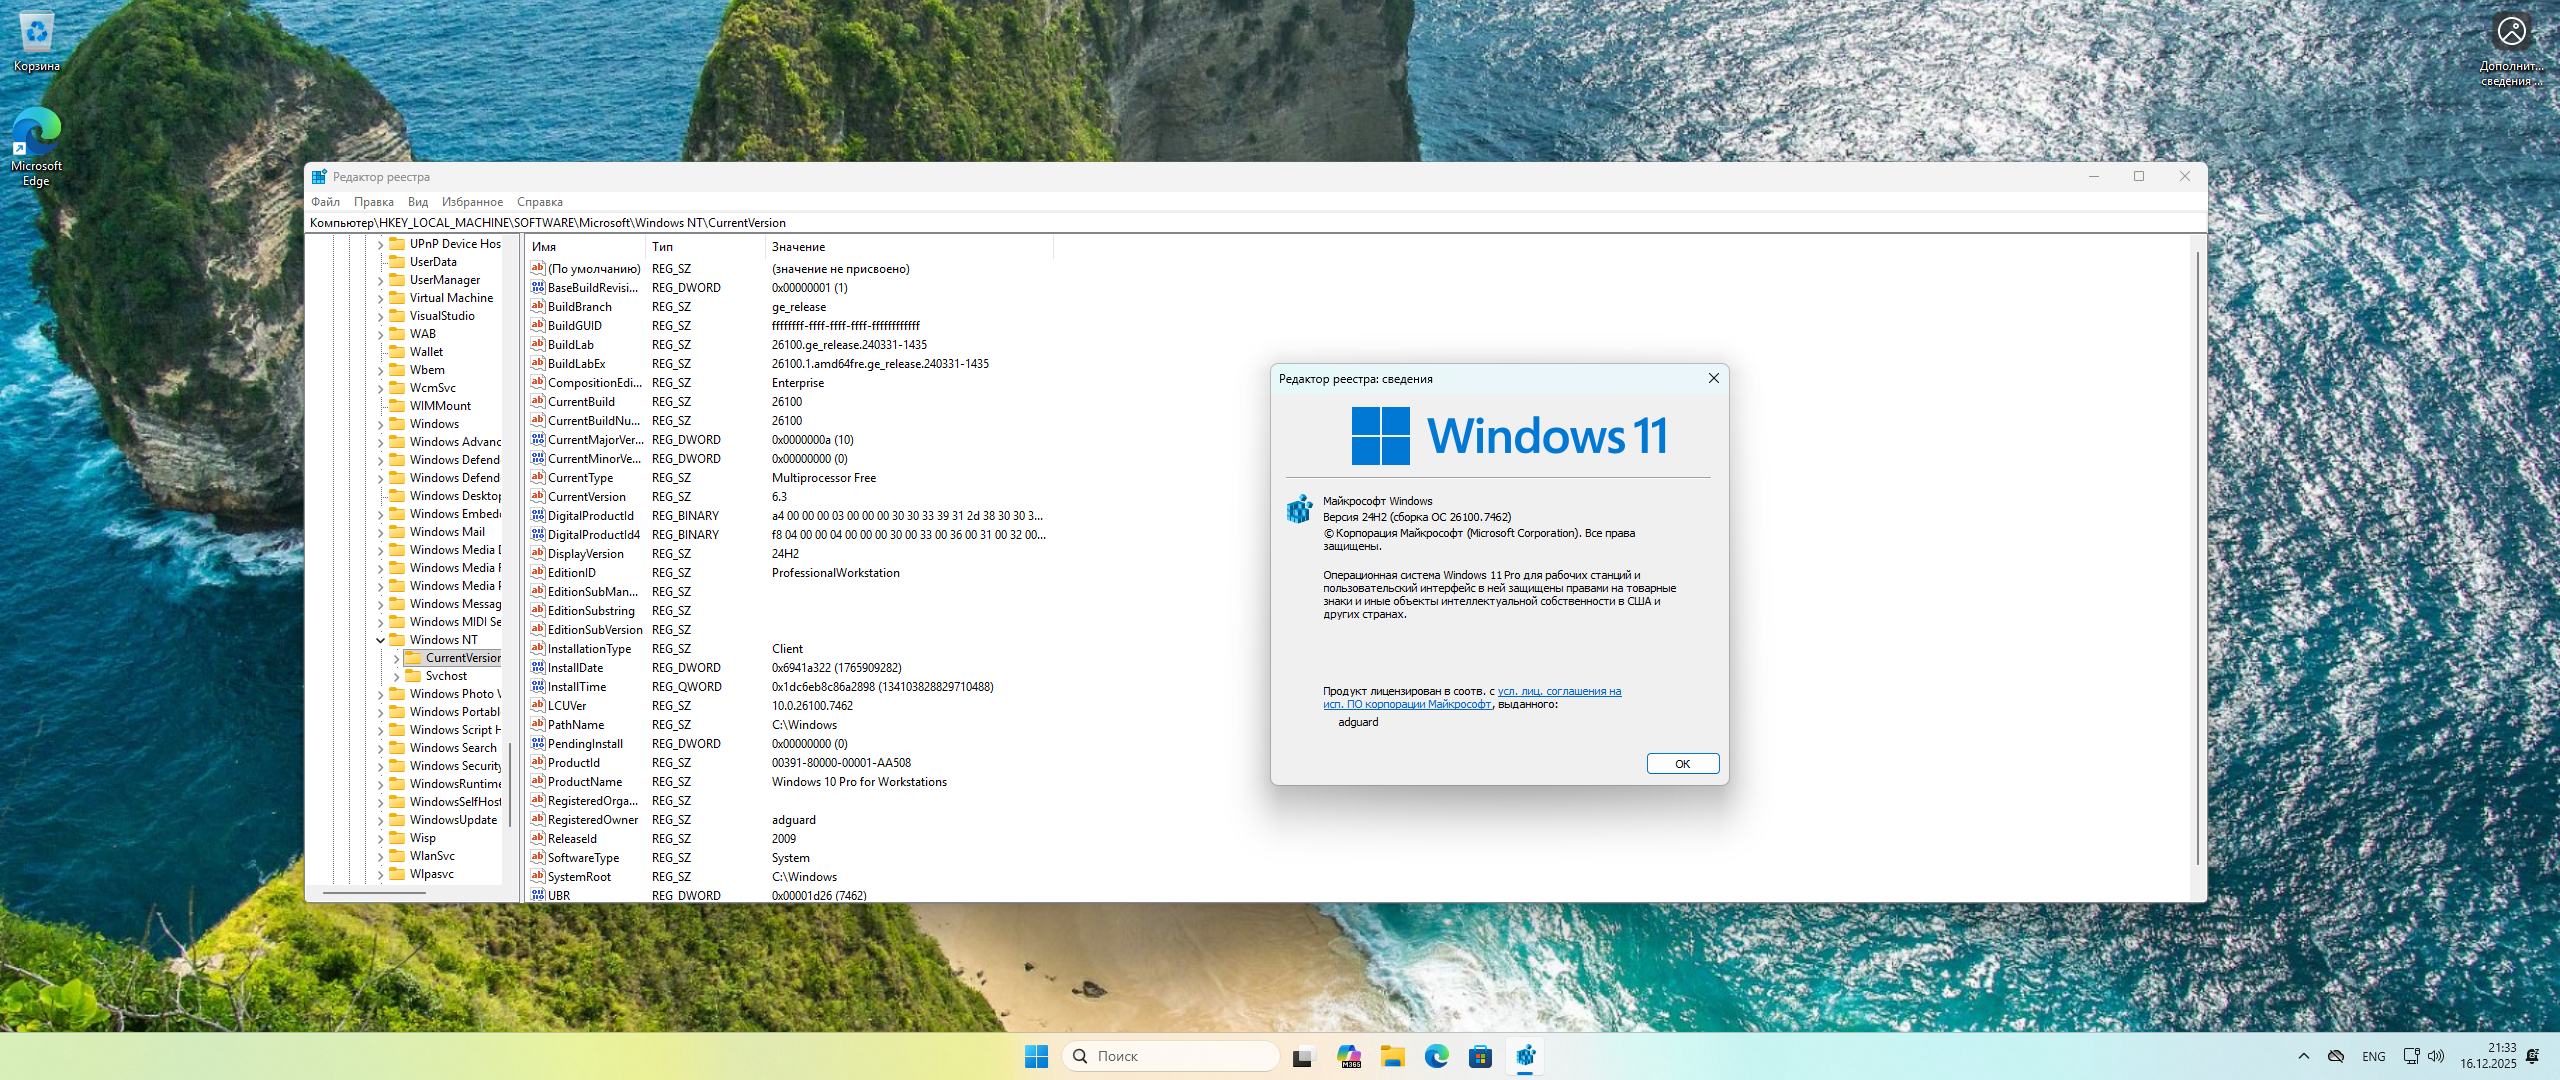Viewport: 2560px width, 1080px height.
Task: Click the Windows Start button
Action: point(1036,1056)
